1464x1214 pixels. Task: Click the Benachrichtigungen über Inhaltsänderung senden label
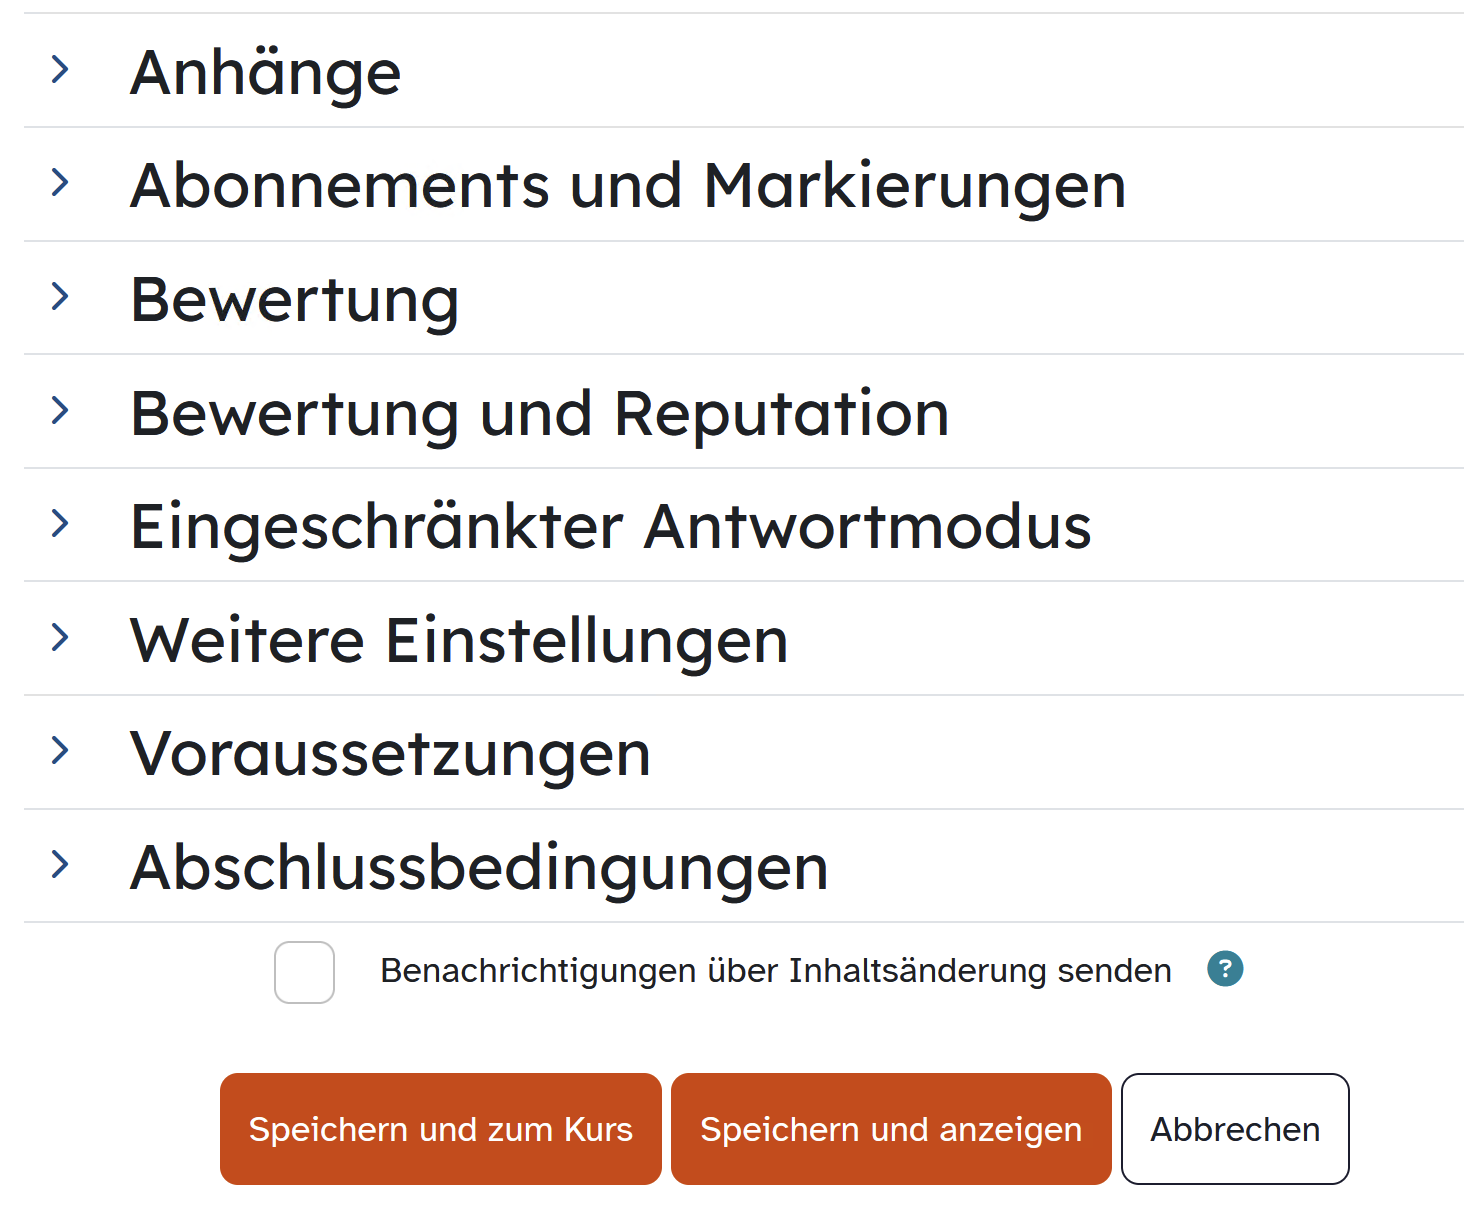(775, 971)
